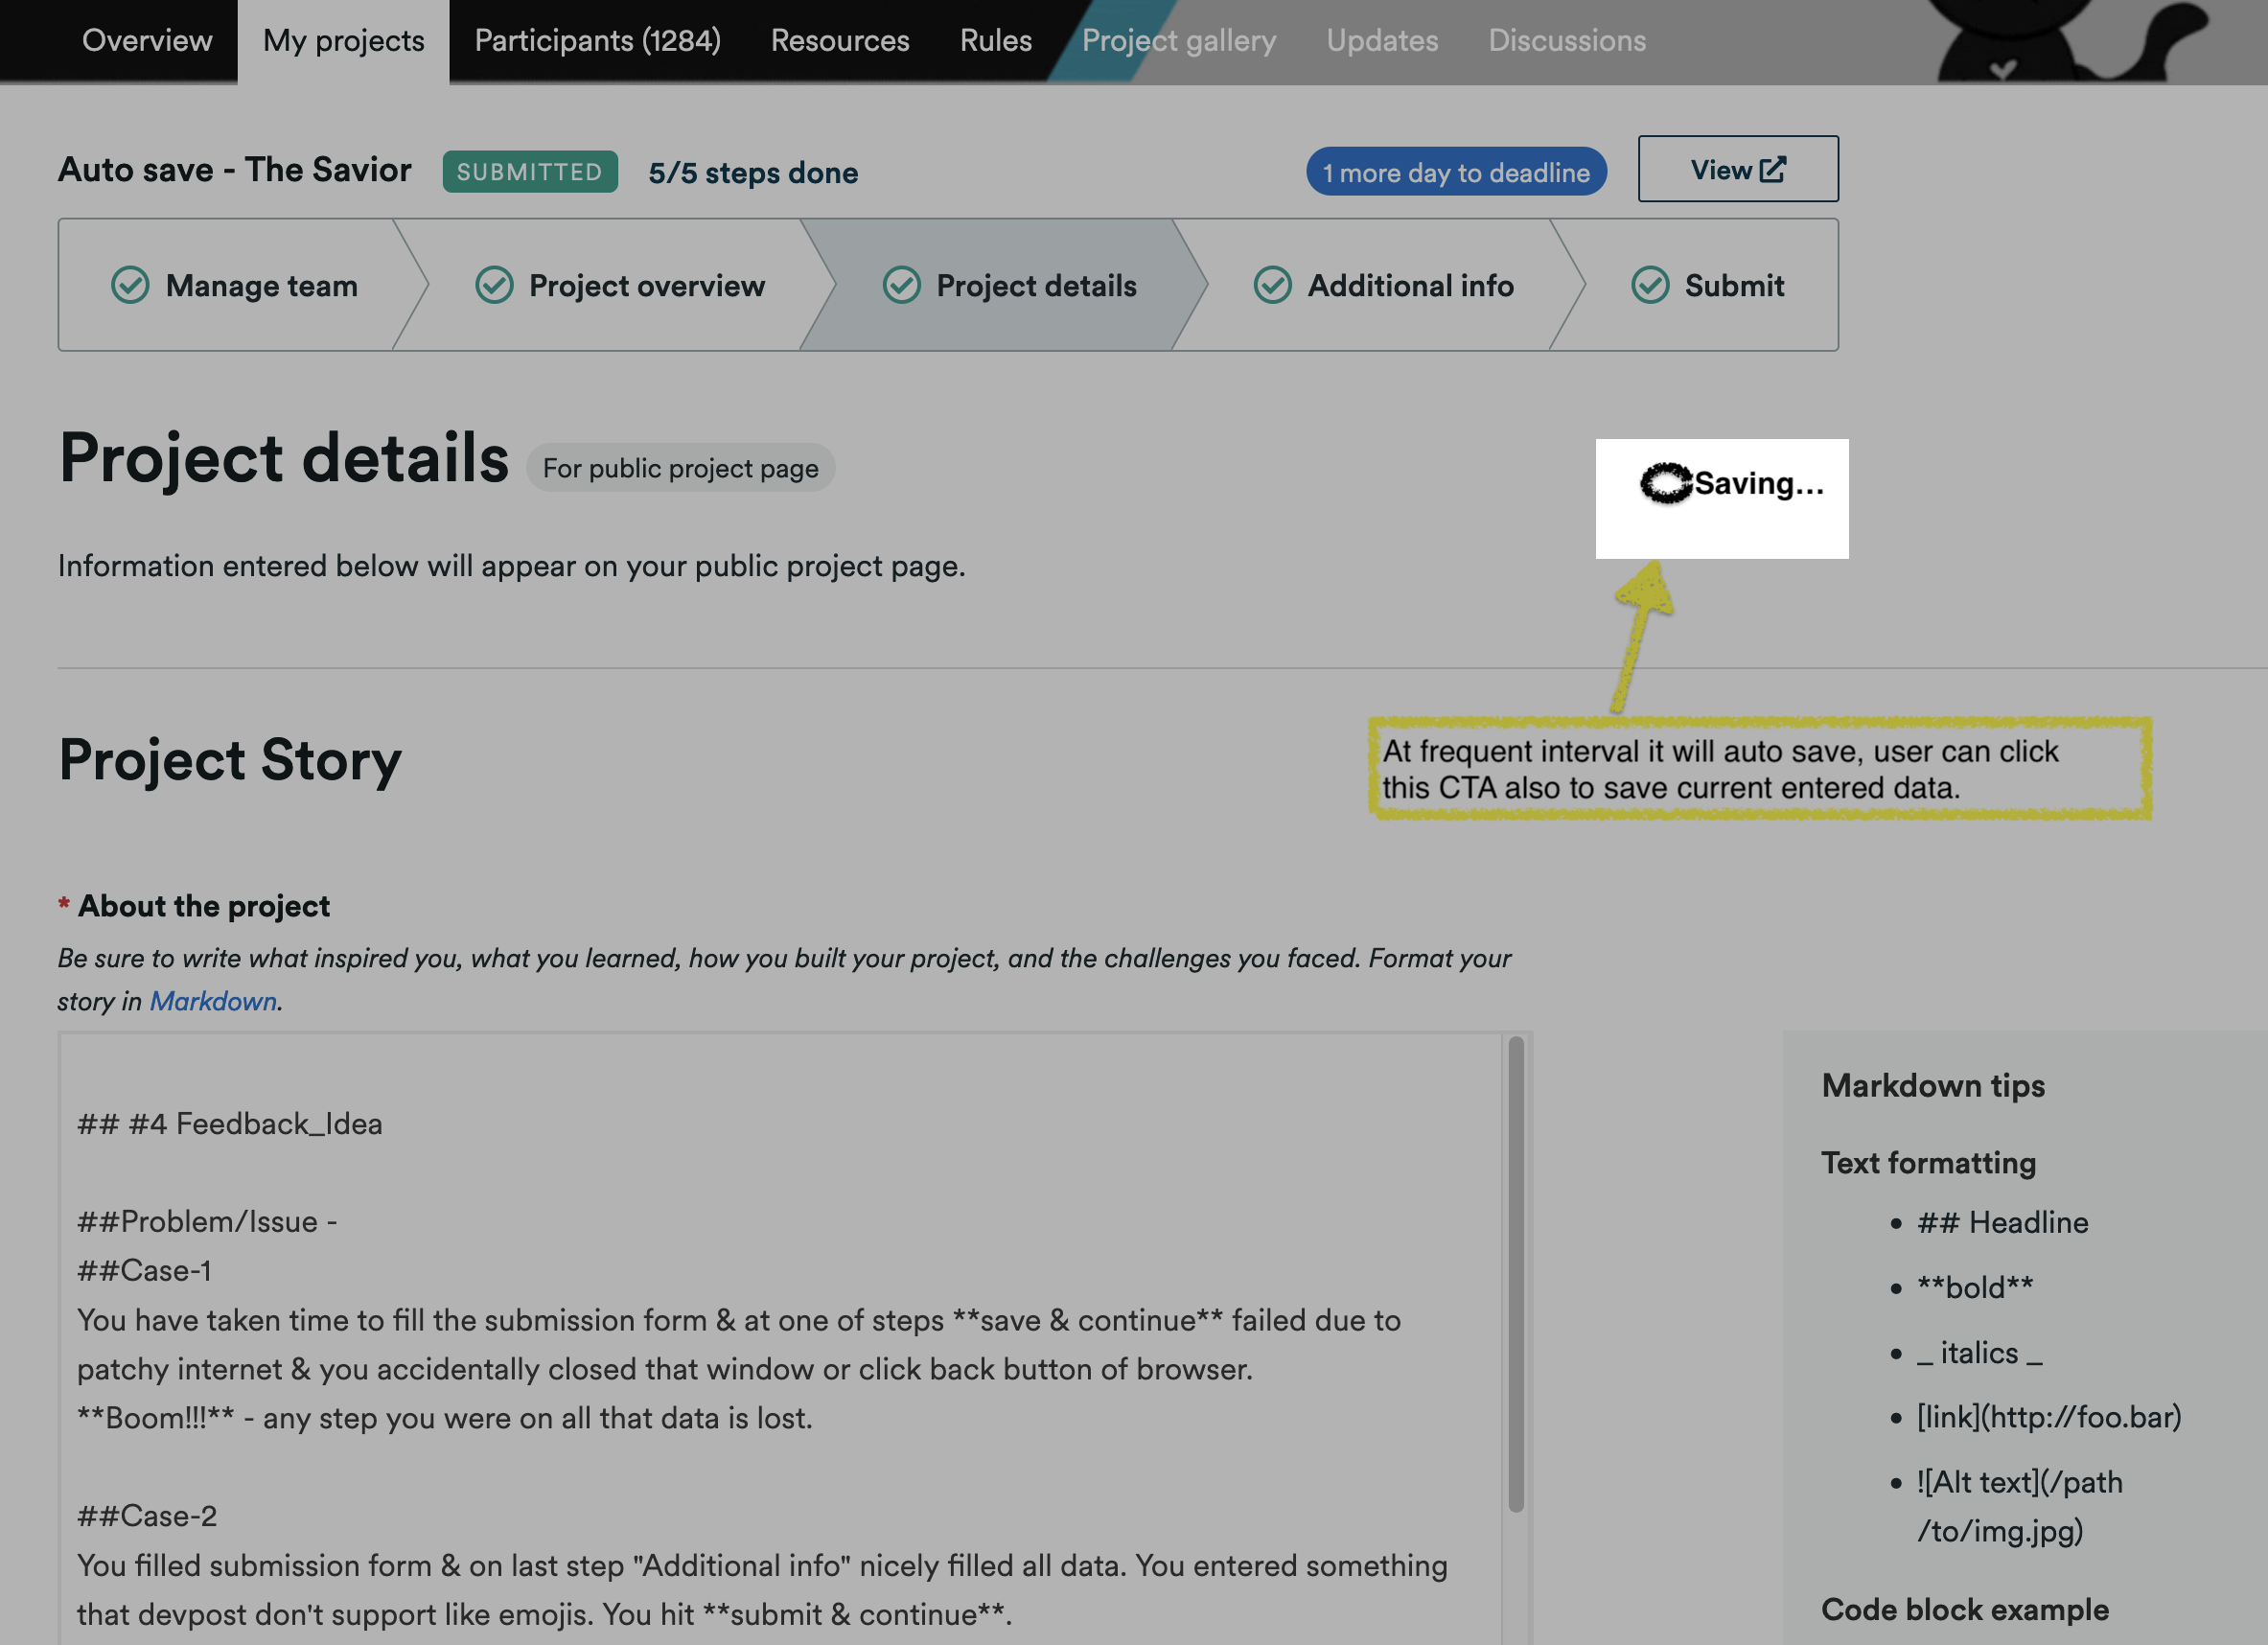The height and width of the screenshot is (1645, 2268).
Task: Click the Saving spinner icon
Action: 1665,483
